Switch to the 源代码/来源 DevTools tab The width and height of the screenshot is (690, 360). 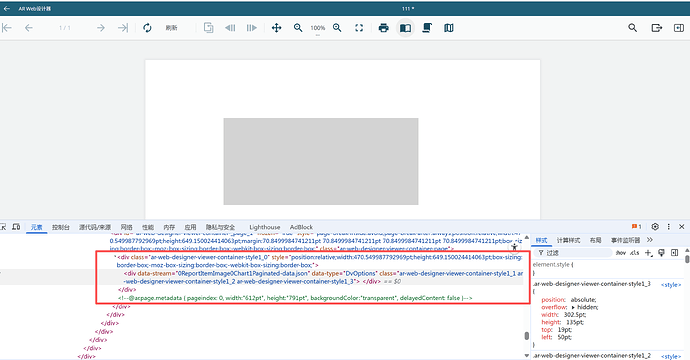[x=95, y=227]
